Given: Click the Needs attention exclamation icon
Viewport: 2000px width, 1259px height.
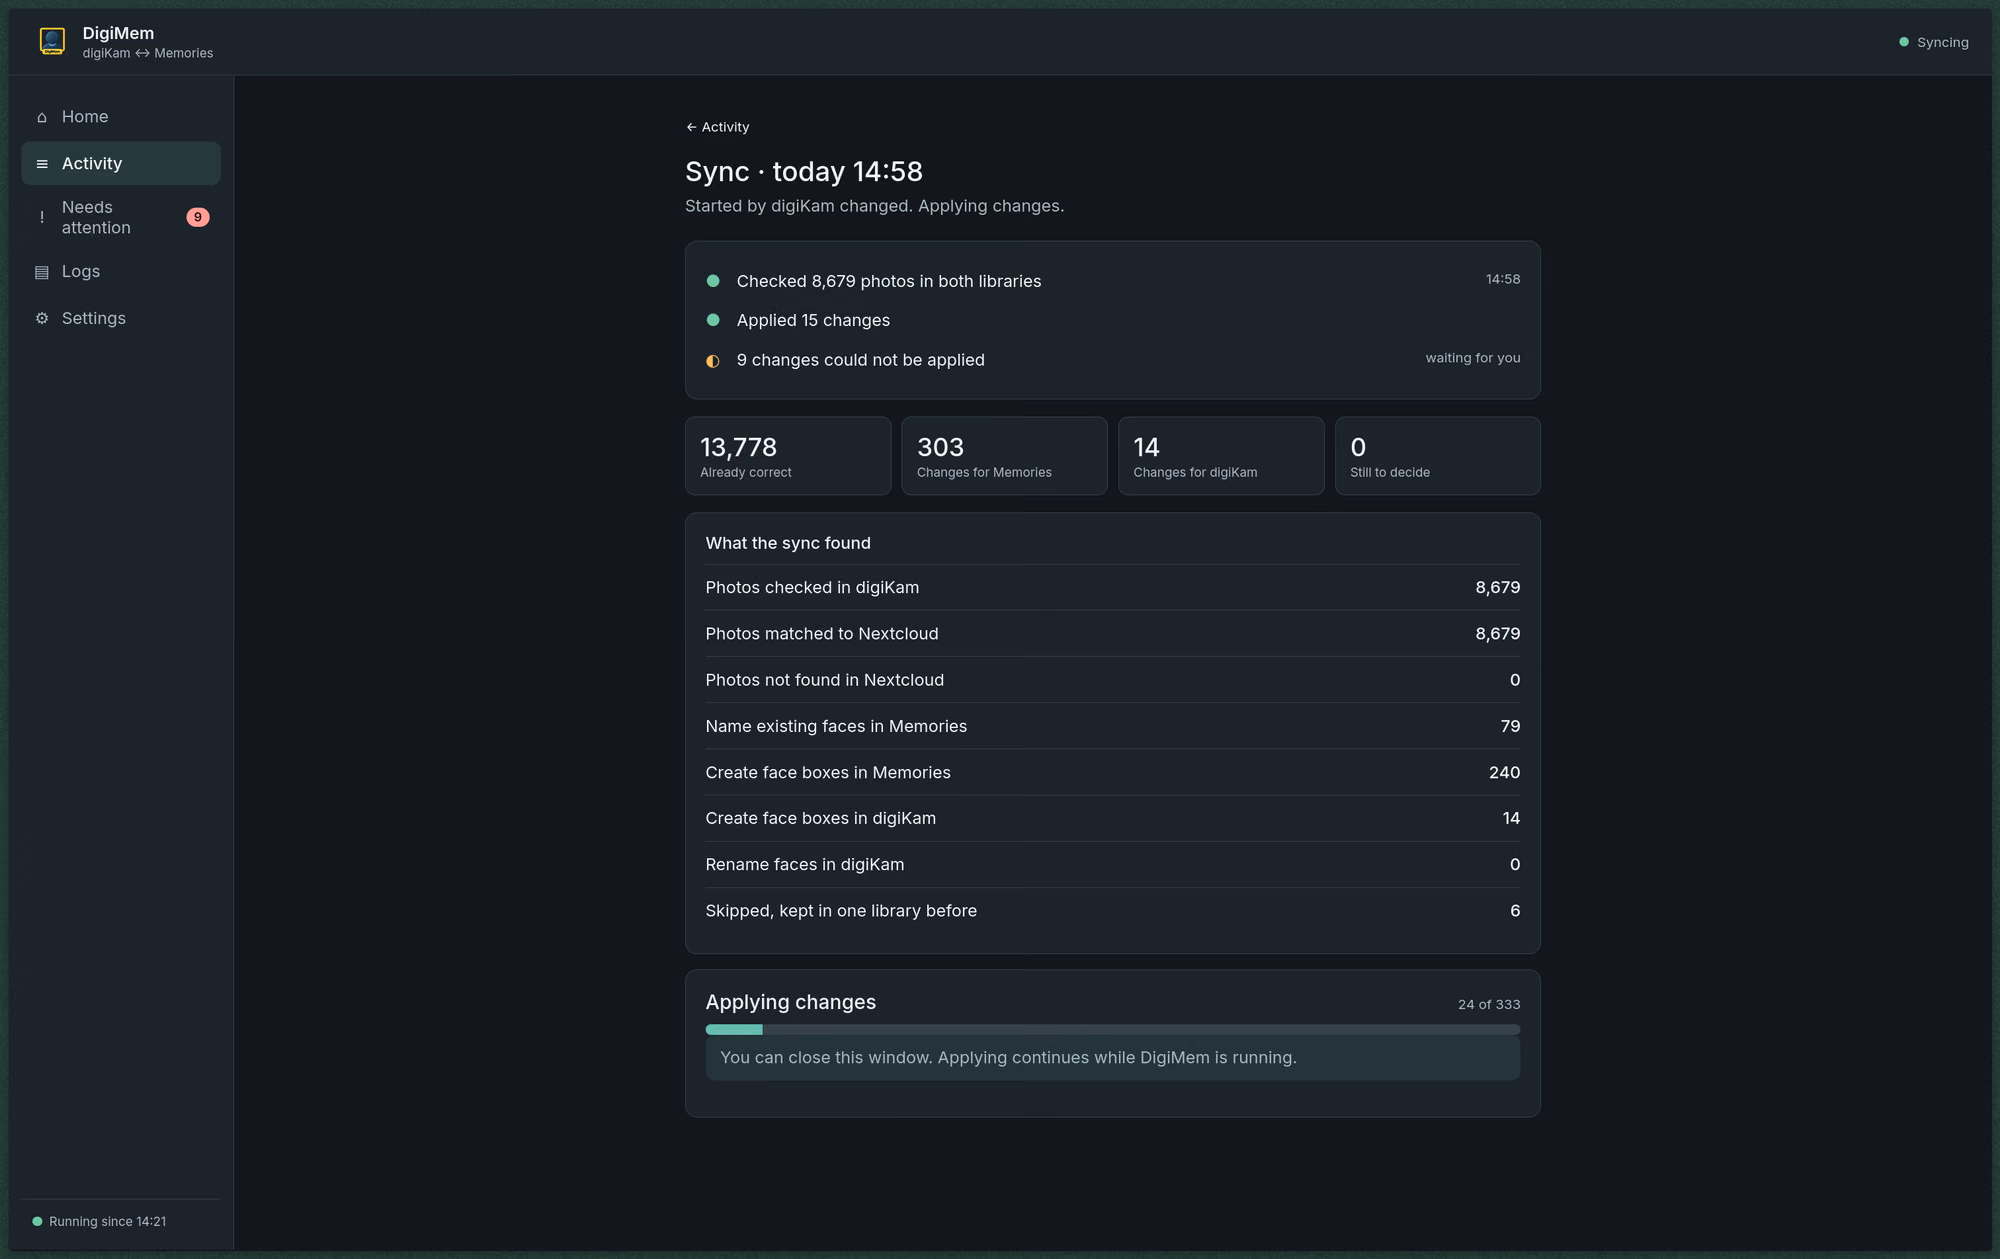Looking at the screenshot, I should [x=42, y=217].
